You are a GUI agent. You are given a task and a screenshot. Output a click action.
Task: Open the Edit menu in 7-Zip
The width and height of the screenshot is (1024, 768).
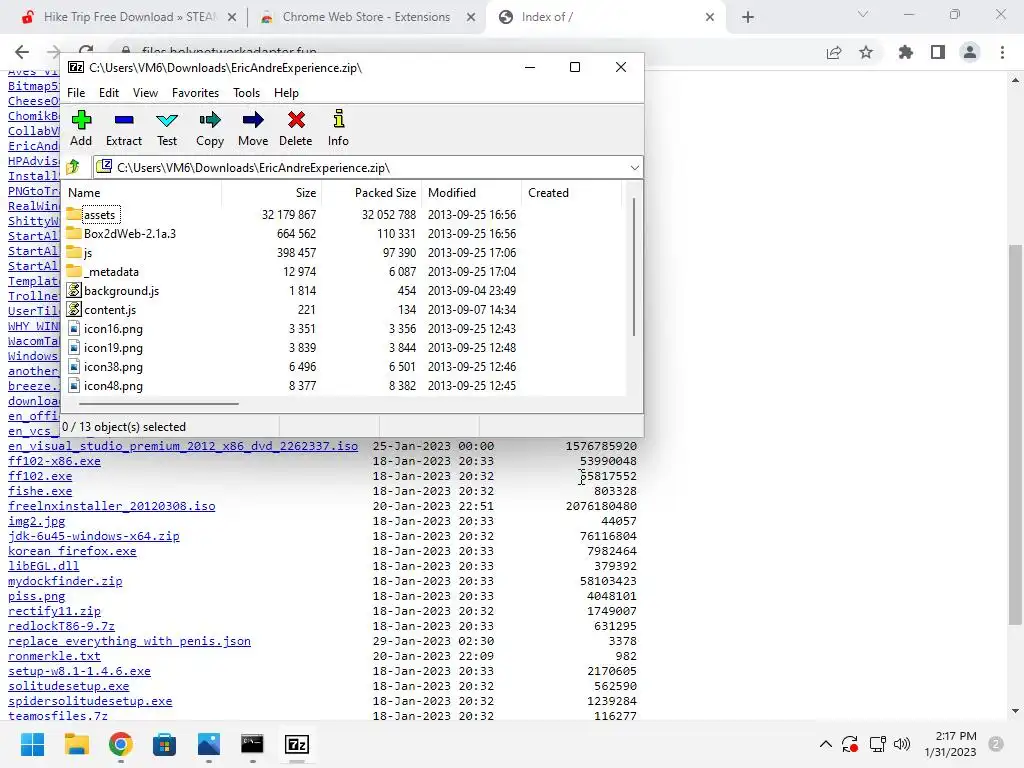click(109, 93)
